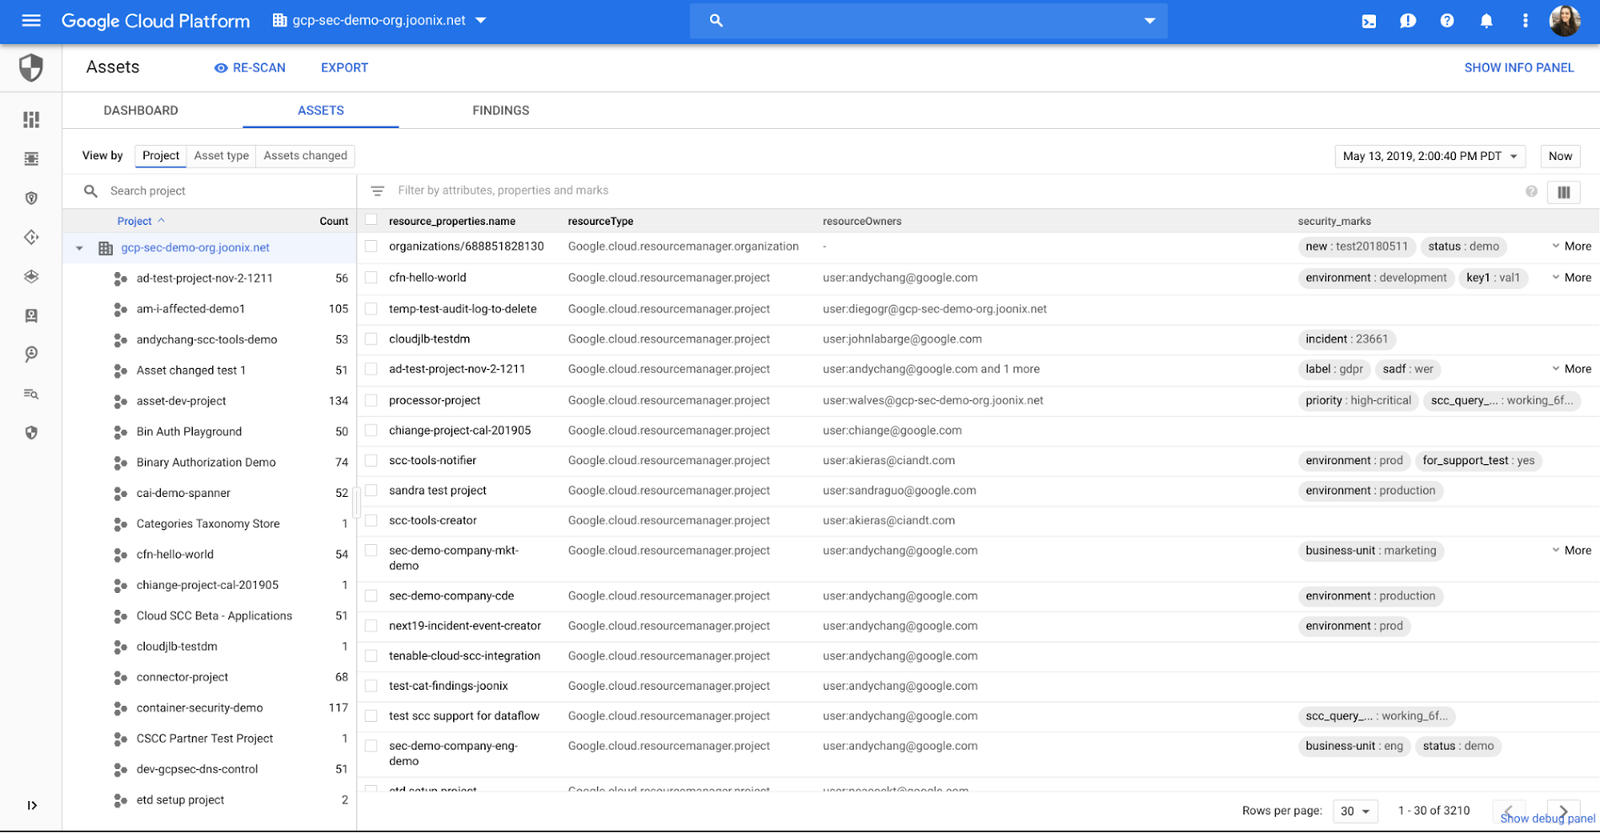Activate Cloud Shell icon
This screenshot has height=833, width=1600.
pyautogui.click(x=1369, y=21)
